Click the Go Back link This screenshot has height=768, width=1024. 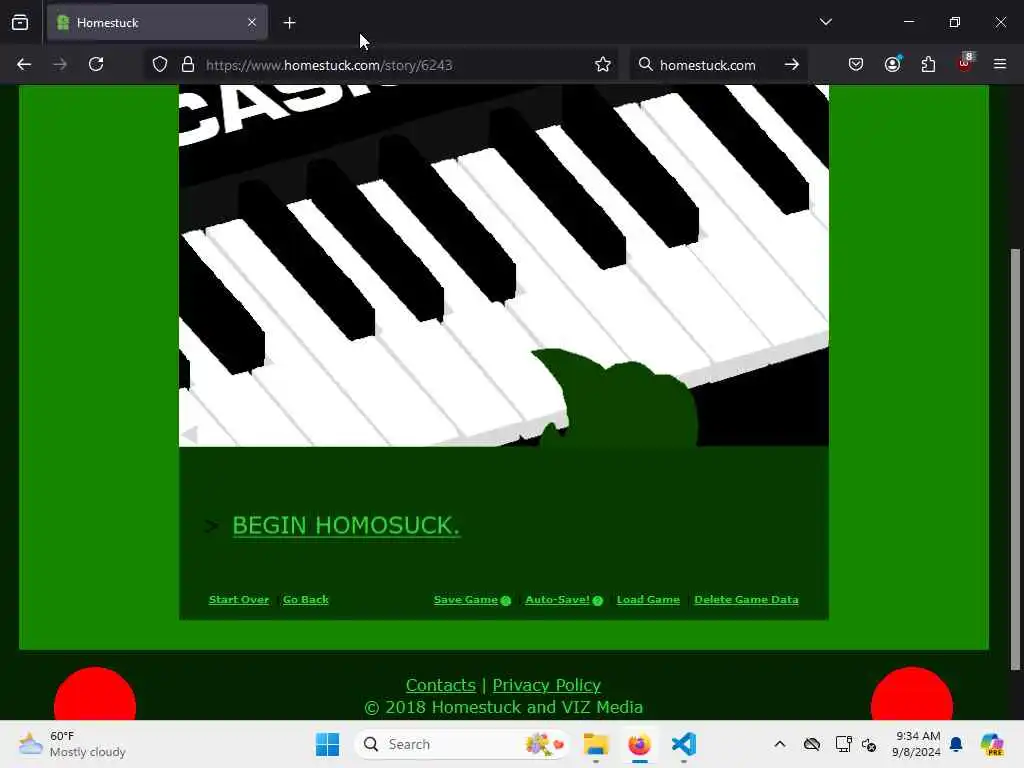point(306,600)
